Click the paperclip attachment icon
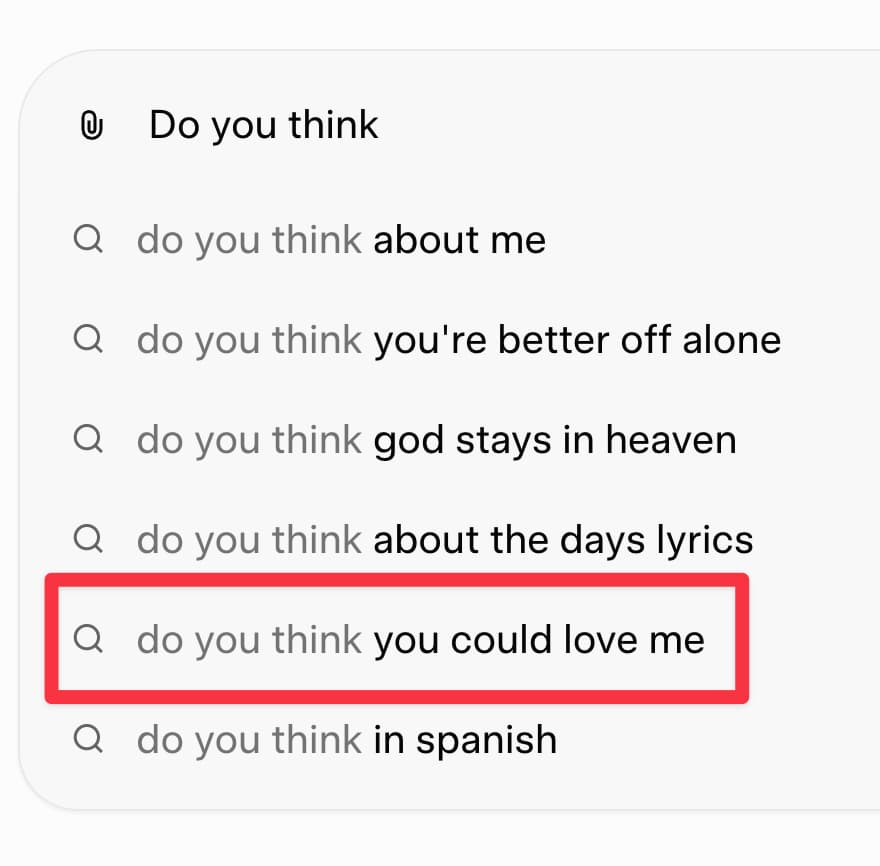The width and height of the screenshot is (880, 866). click(x=91, y=126)
